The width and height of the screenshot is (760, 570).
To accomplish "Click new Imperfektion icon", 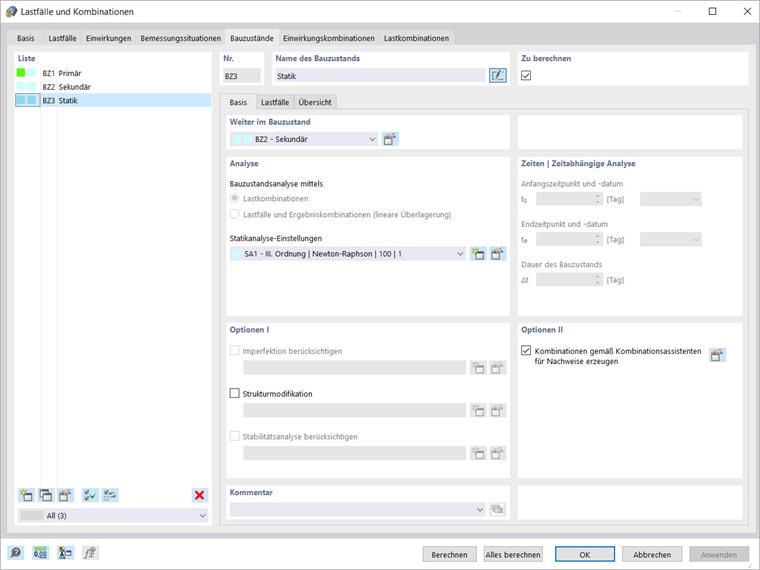I will [x=478, y=368].
